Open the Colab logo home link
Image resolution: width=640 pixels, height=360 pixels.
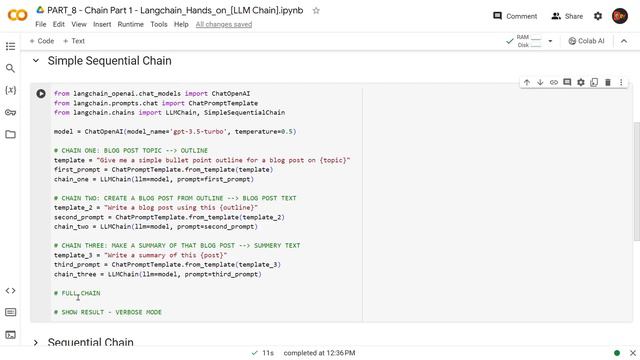[18, 16]
